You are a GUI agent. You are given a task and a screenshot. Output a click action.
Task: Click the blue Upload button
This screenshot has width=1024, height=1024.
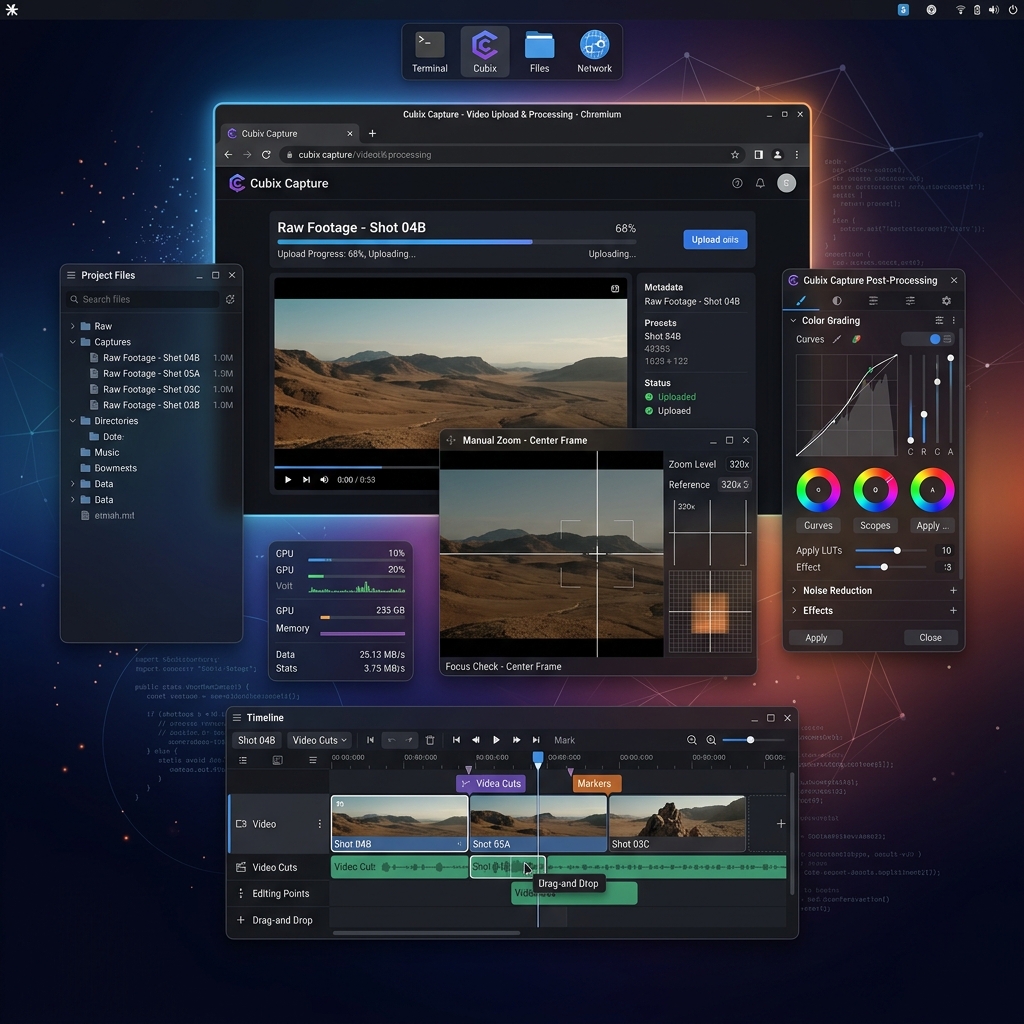[715, 240]
